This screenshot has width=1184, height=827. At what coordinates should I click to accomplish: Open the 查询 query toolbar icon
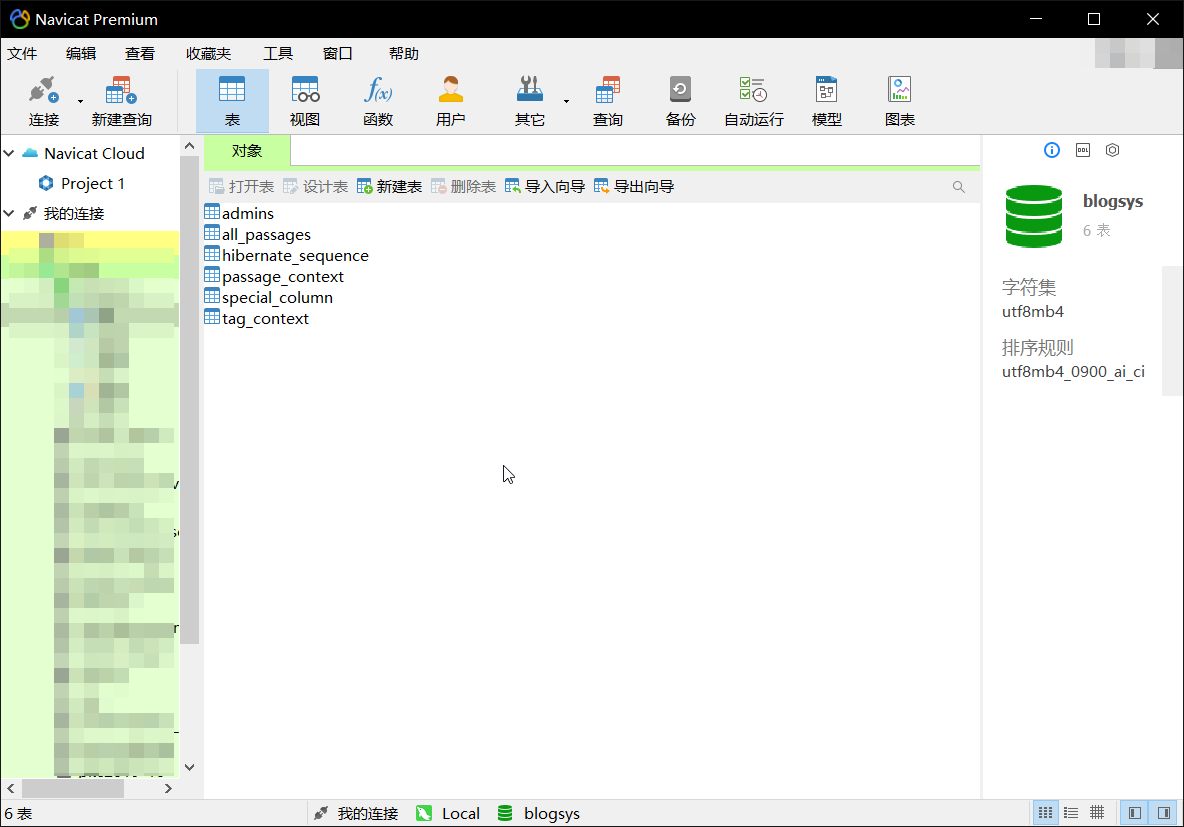pyautogui.click(x=607, y=100)
